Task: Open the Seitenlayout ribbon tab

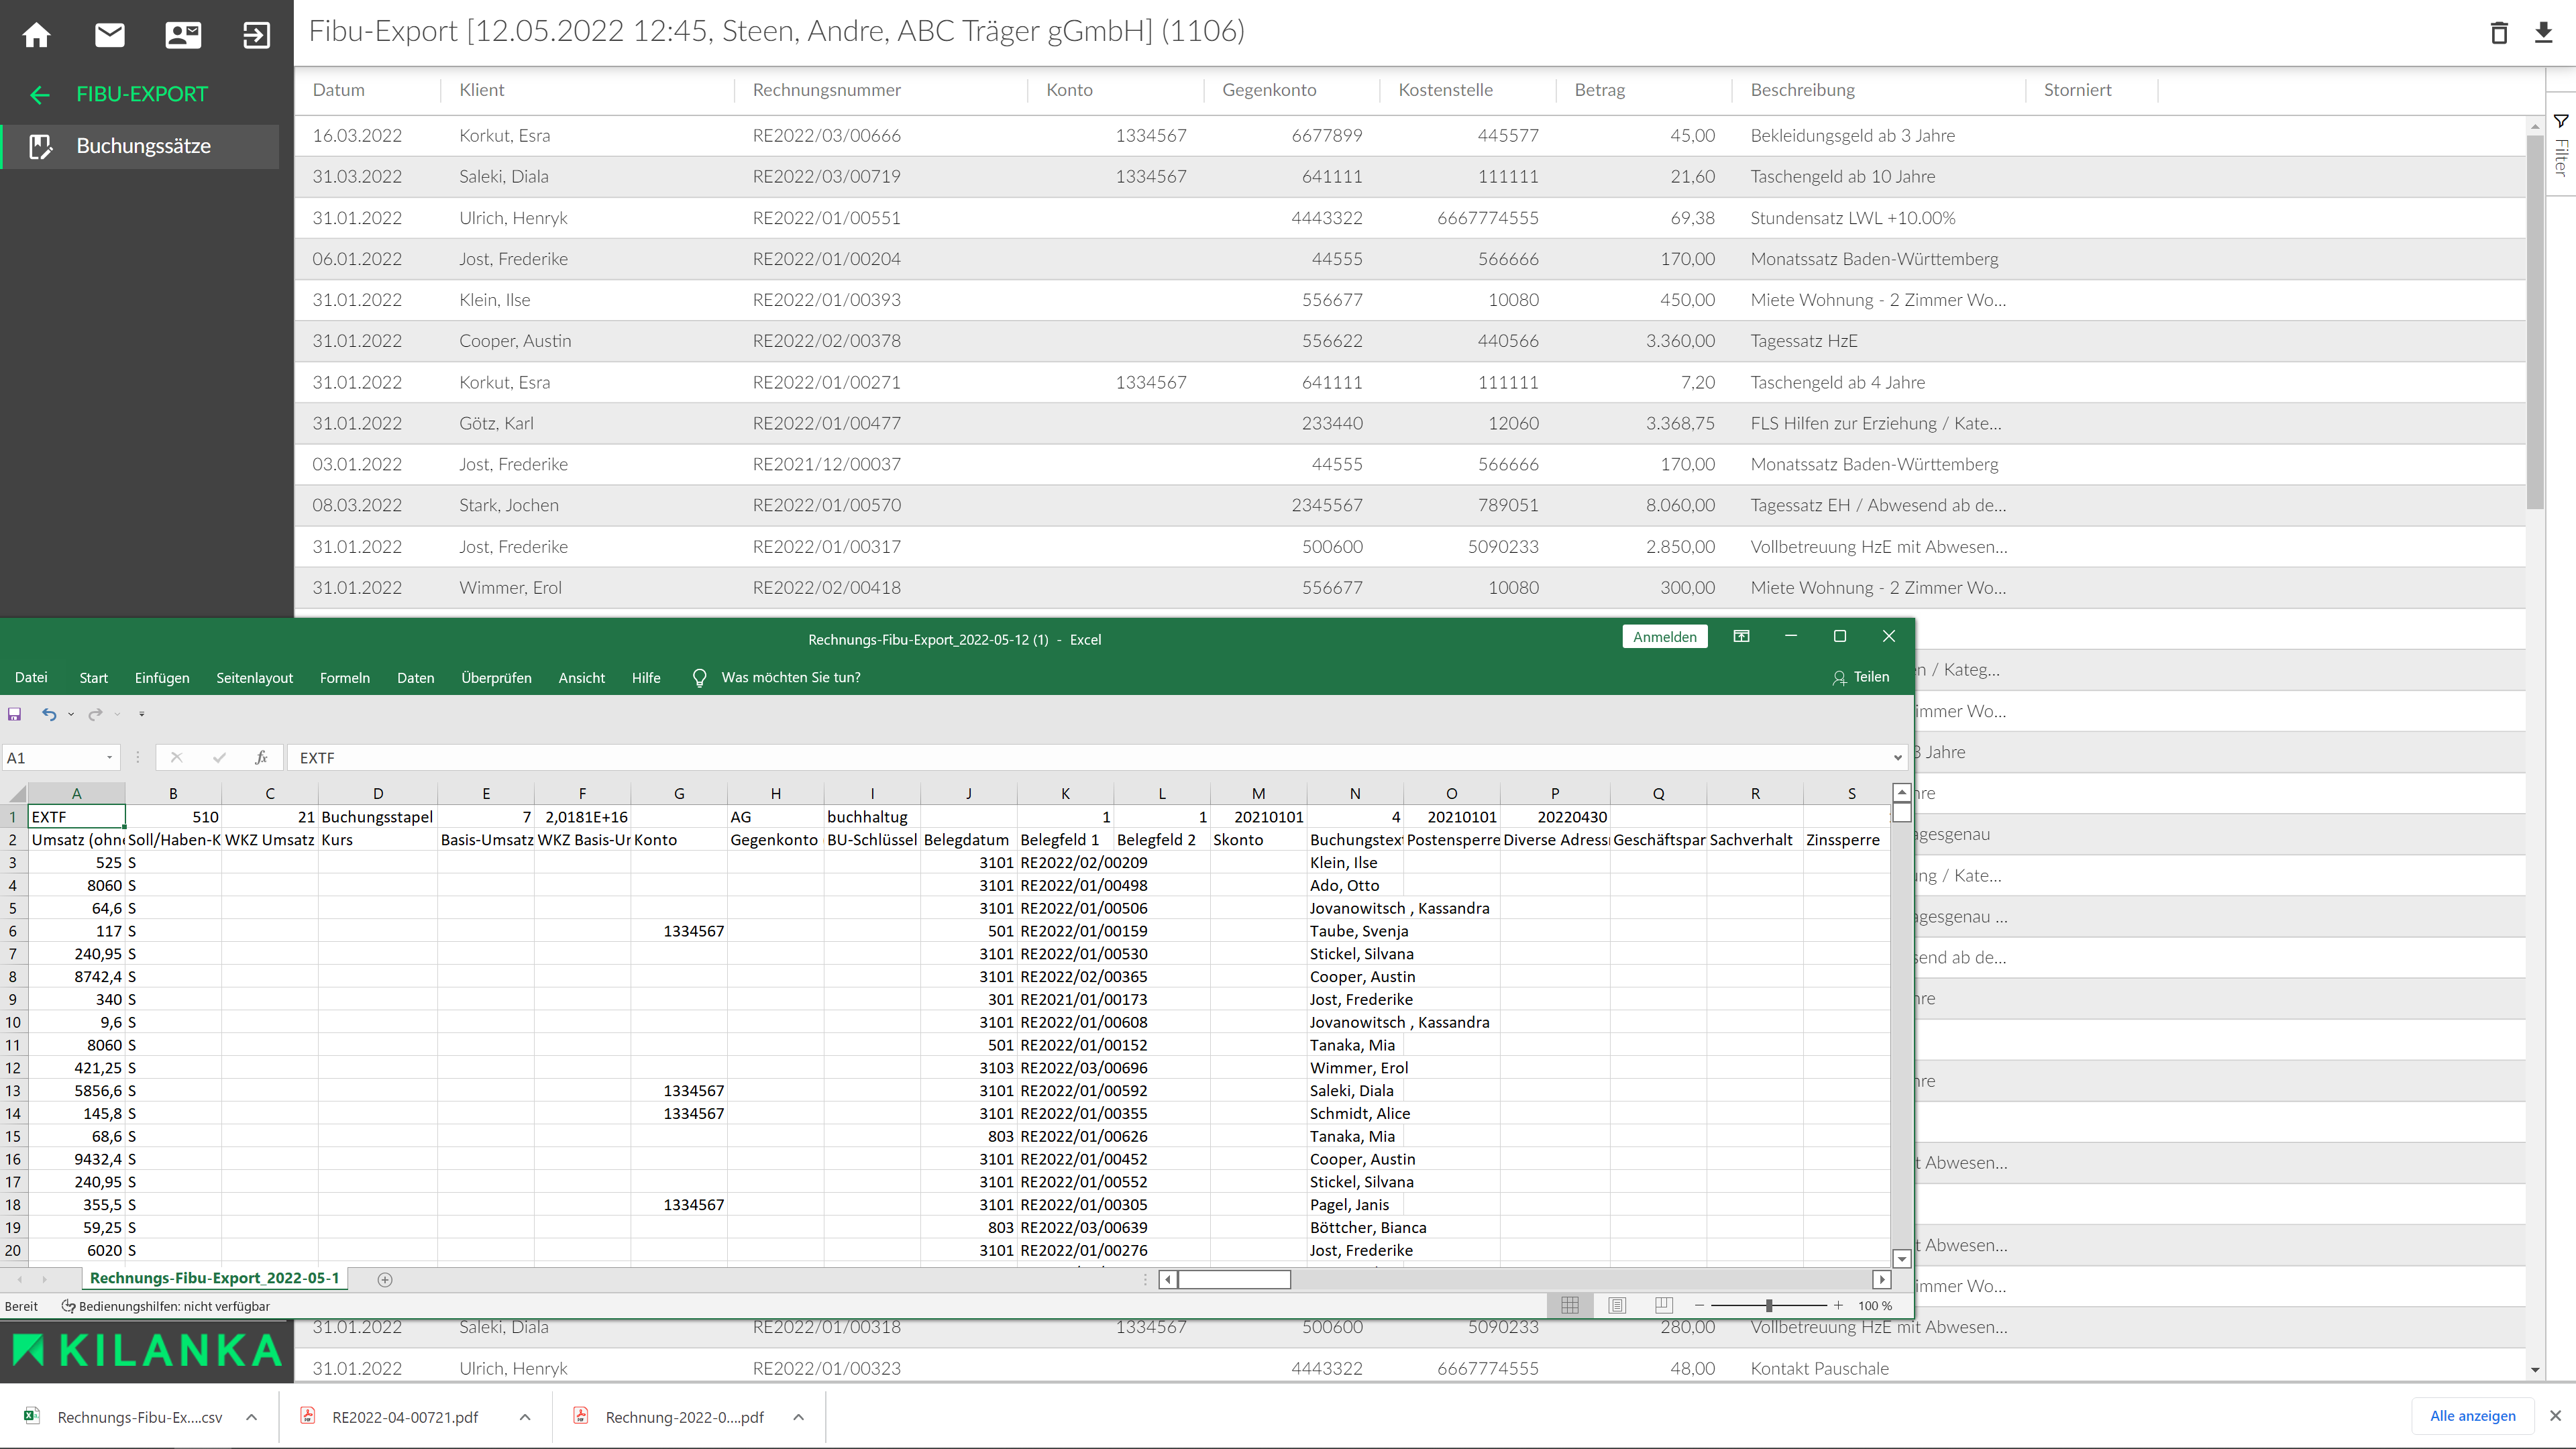Action: tap(254, 678)
